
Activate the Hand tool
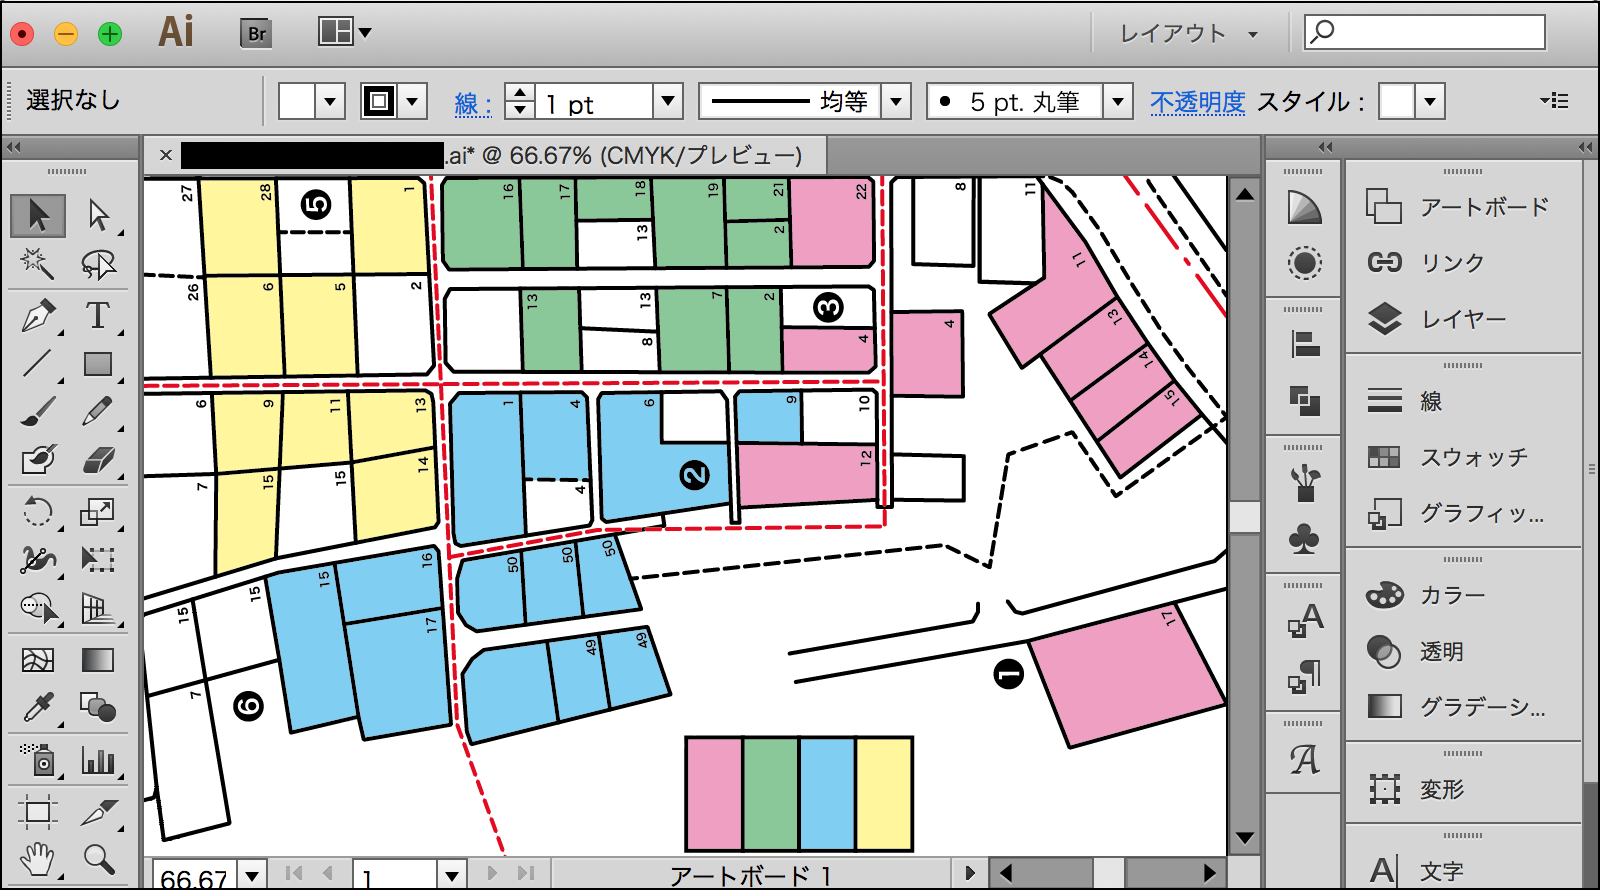coord(38,858)
